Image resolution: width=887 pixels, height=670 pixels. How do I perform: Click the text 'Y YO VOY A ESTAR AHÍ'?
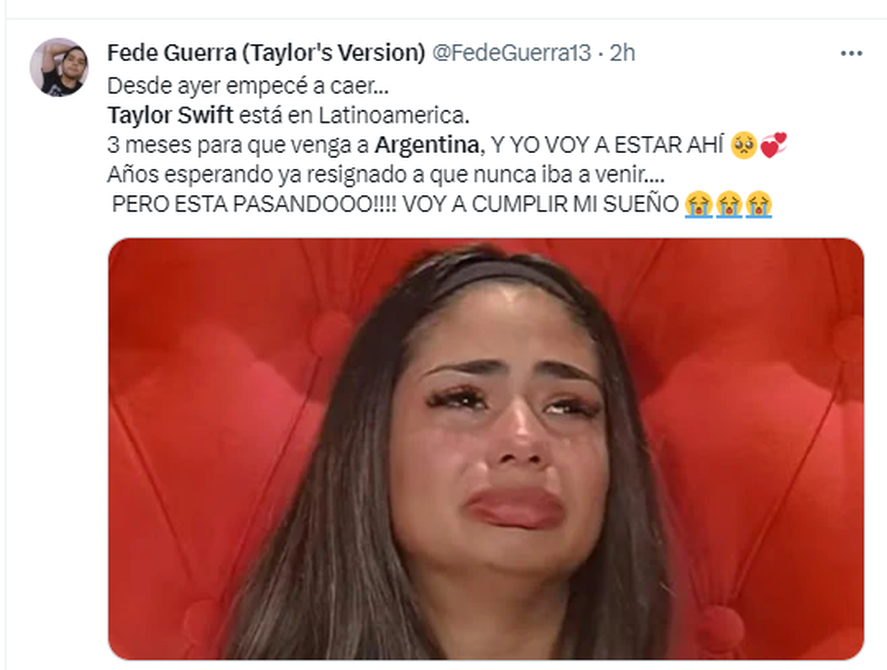607,145
